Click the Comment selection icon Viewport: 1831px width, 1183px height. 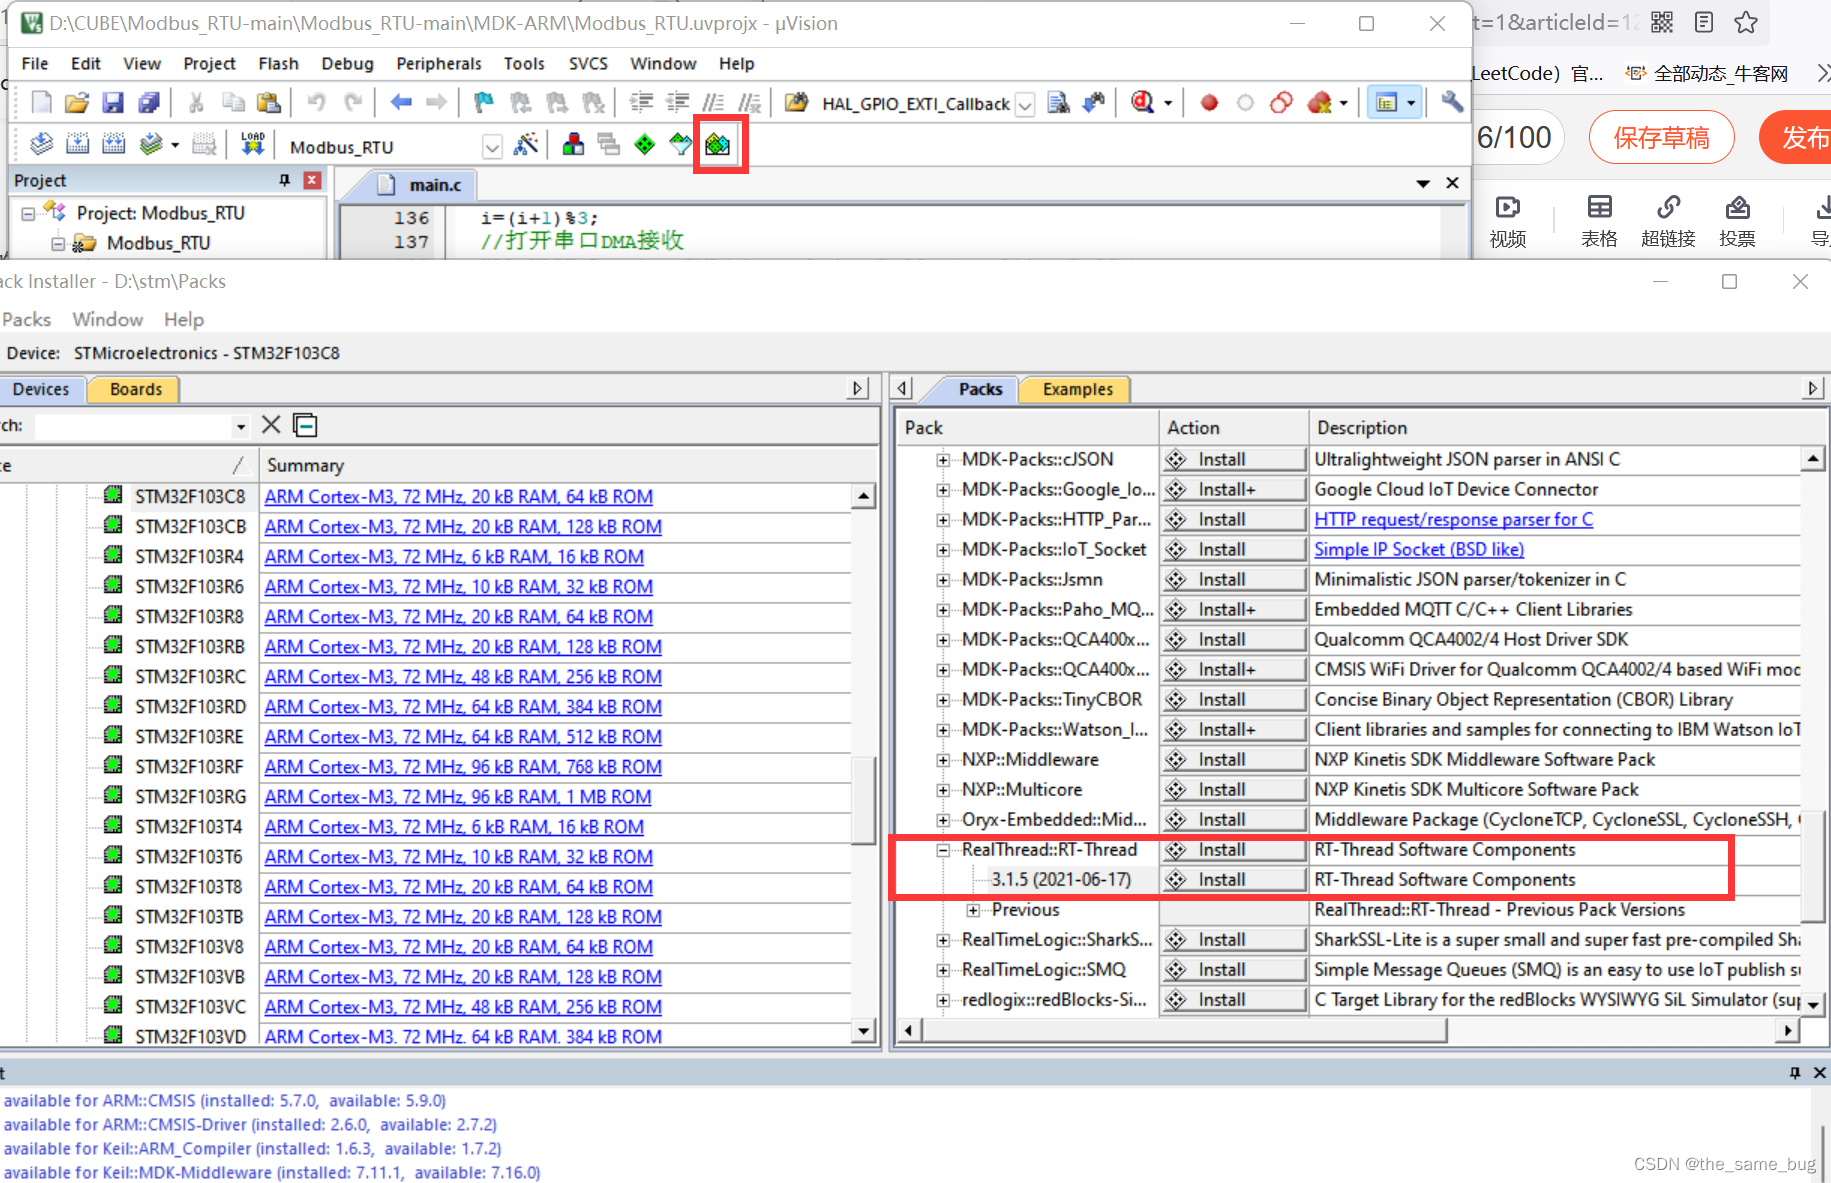click(713, 103)
